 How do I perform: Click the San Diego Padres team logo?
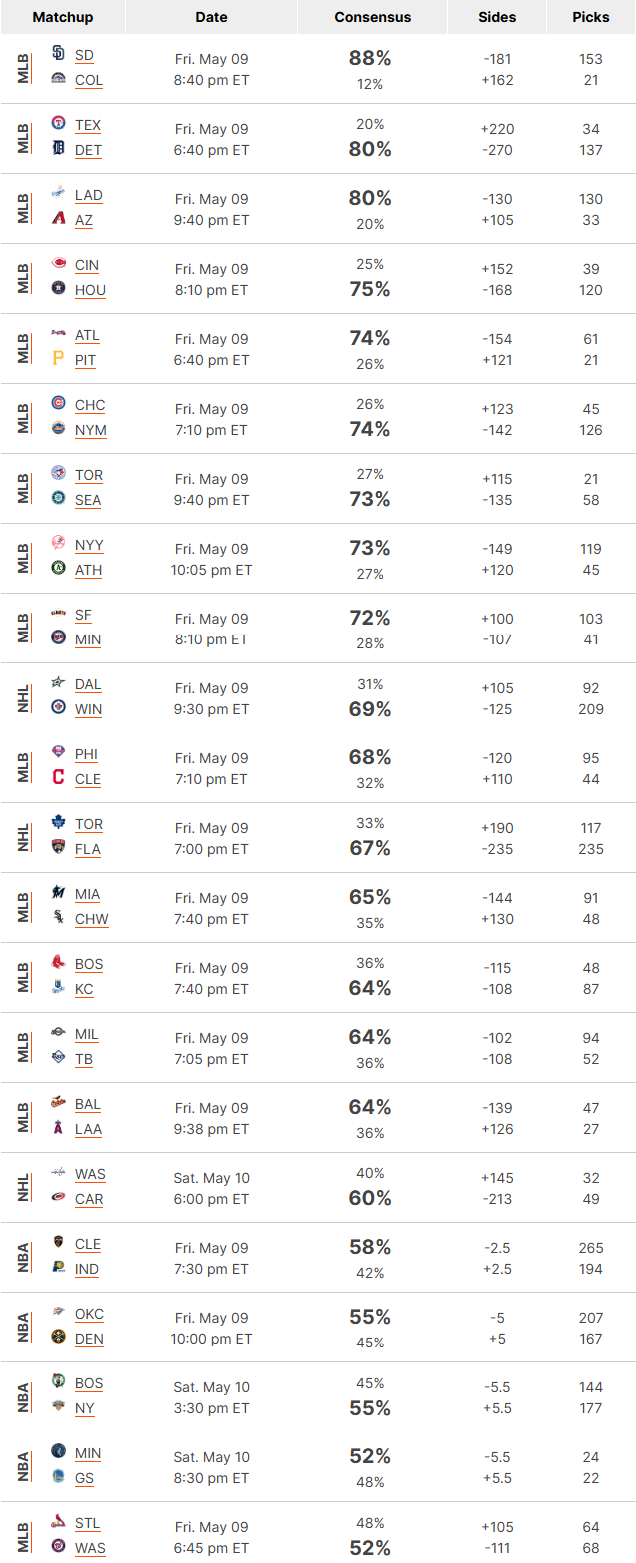coord(58,54)
